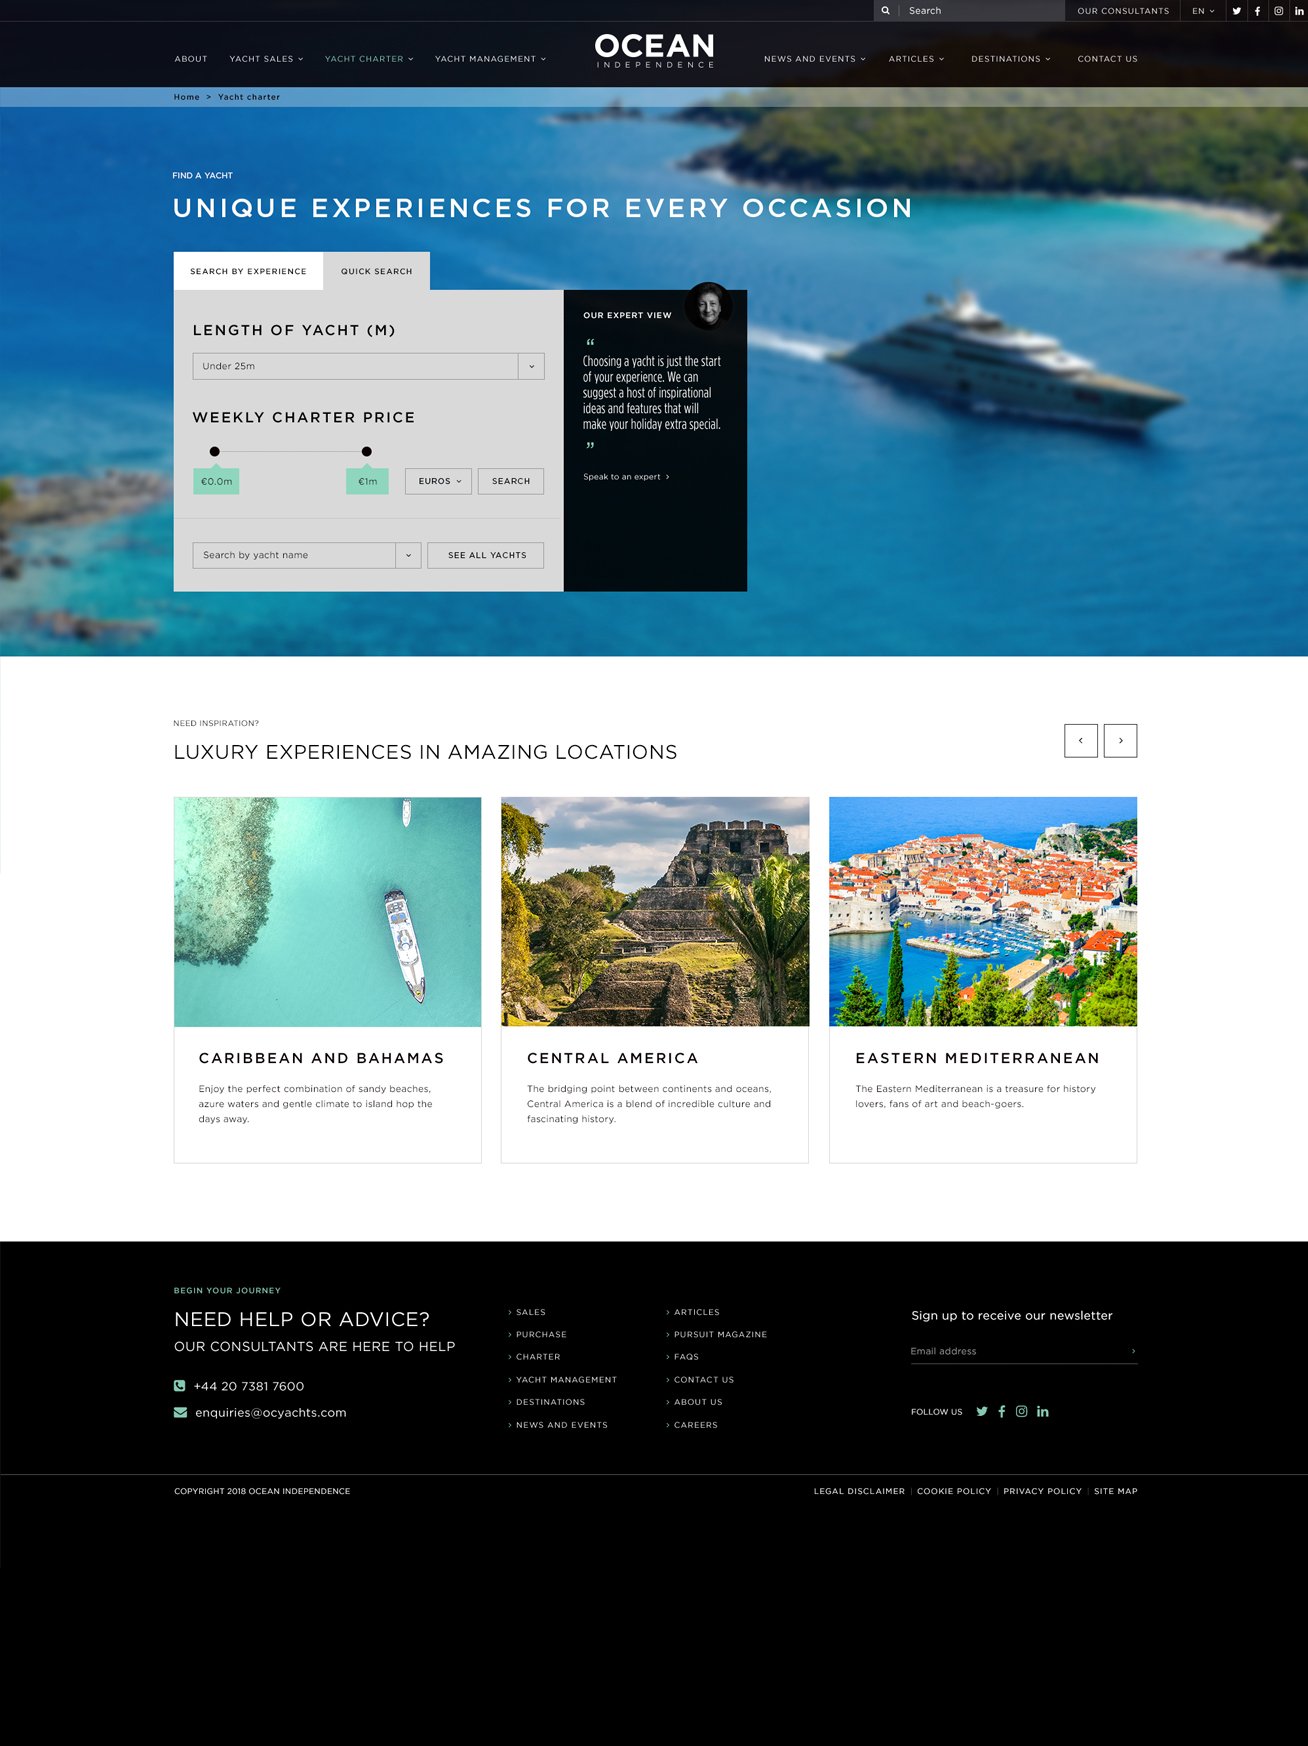The image size is (1308, 1746).
Task: Open FAQs link in the footer
Action: [x=685, y=1357]
